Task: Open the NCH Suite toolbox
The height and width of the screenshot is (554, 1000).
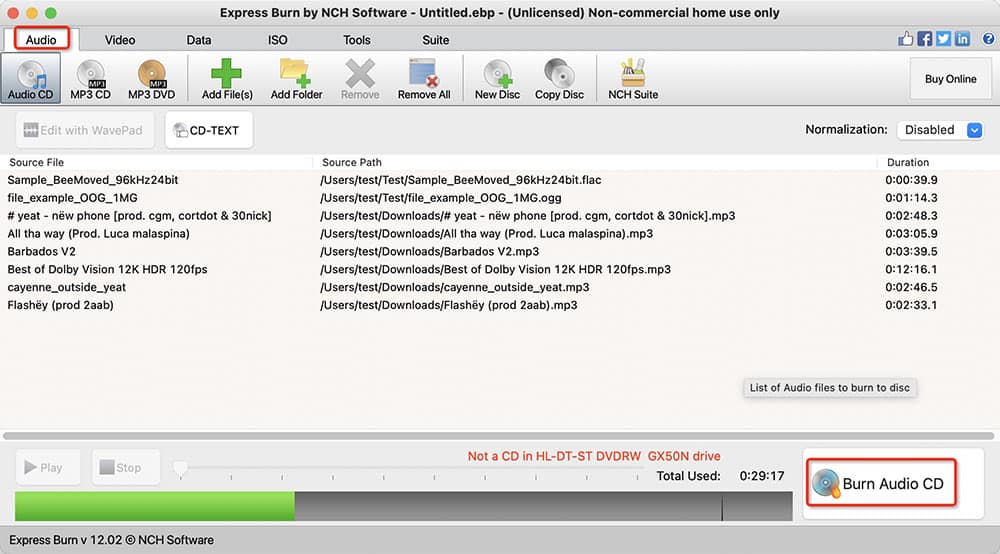Action: (633, 78)
